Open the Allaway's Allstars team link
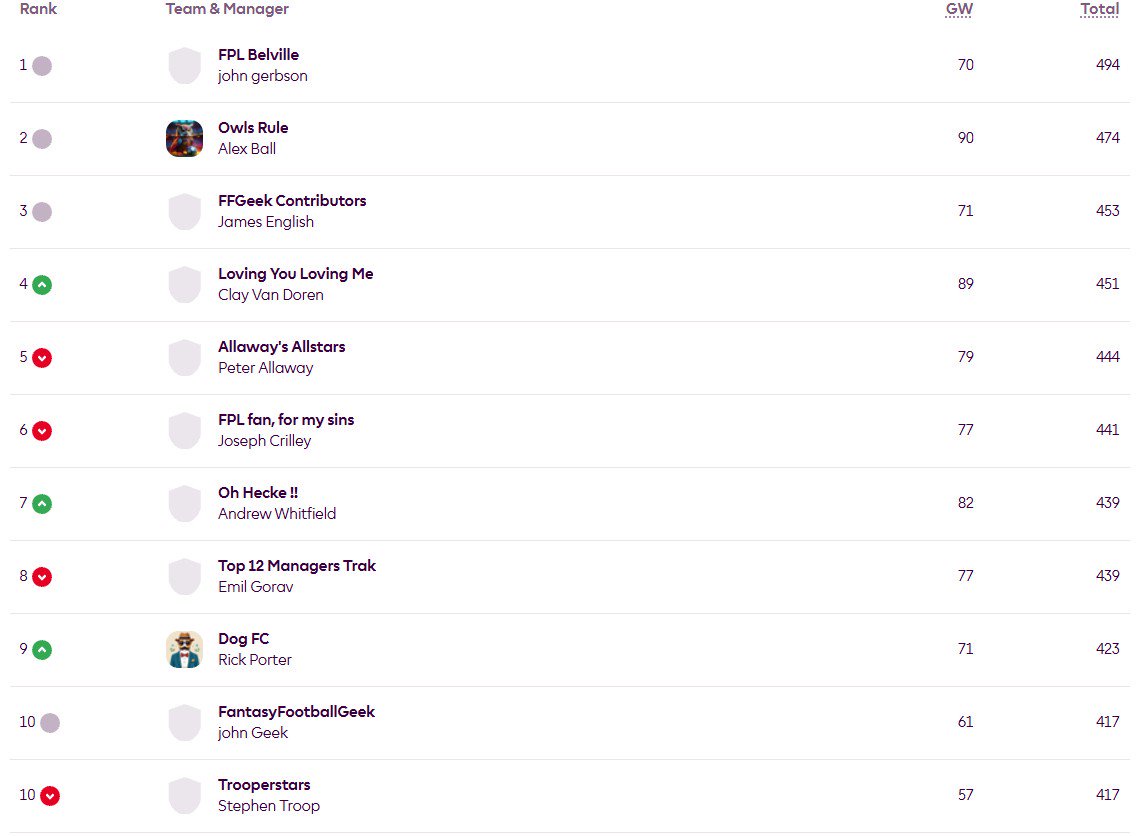1147x836 pixels. pyautogui.click(x=282, y=347)
